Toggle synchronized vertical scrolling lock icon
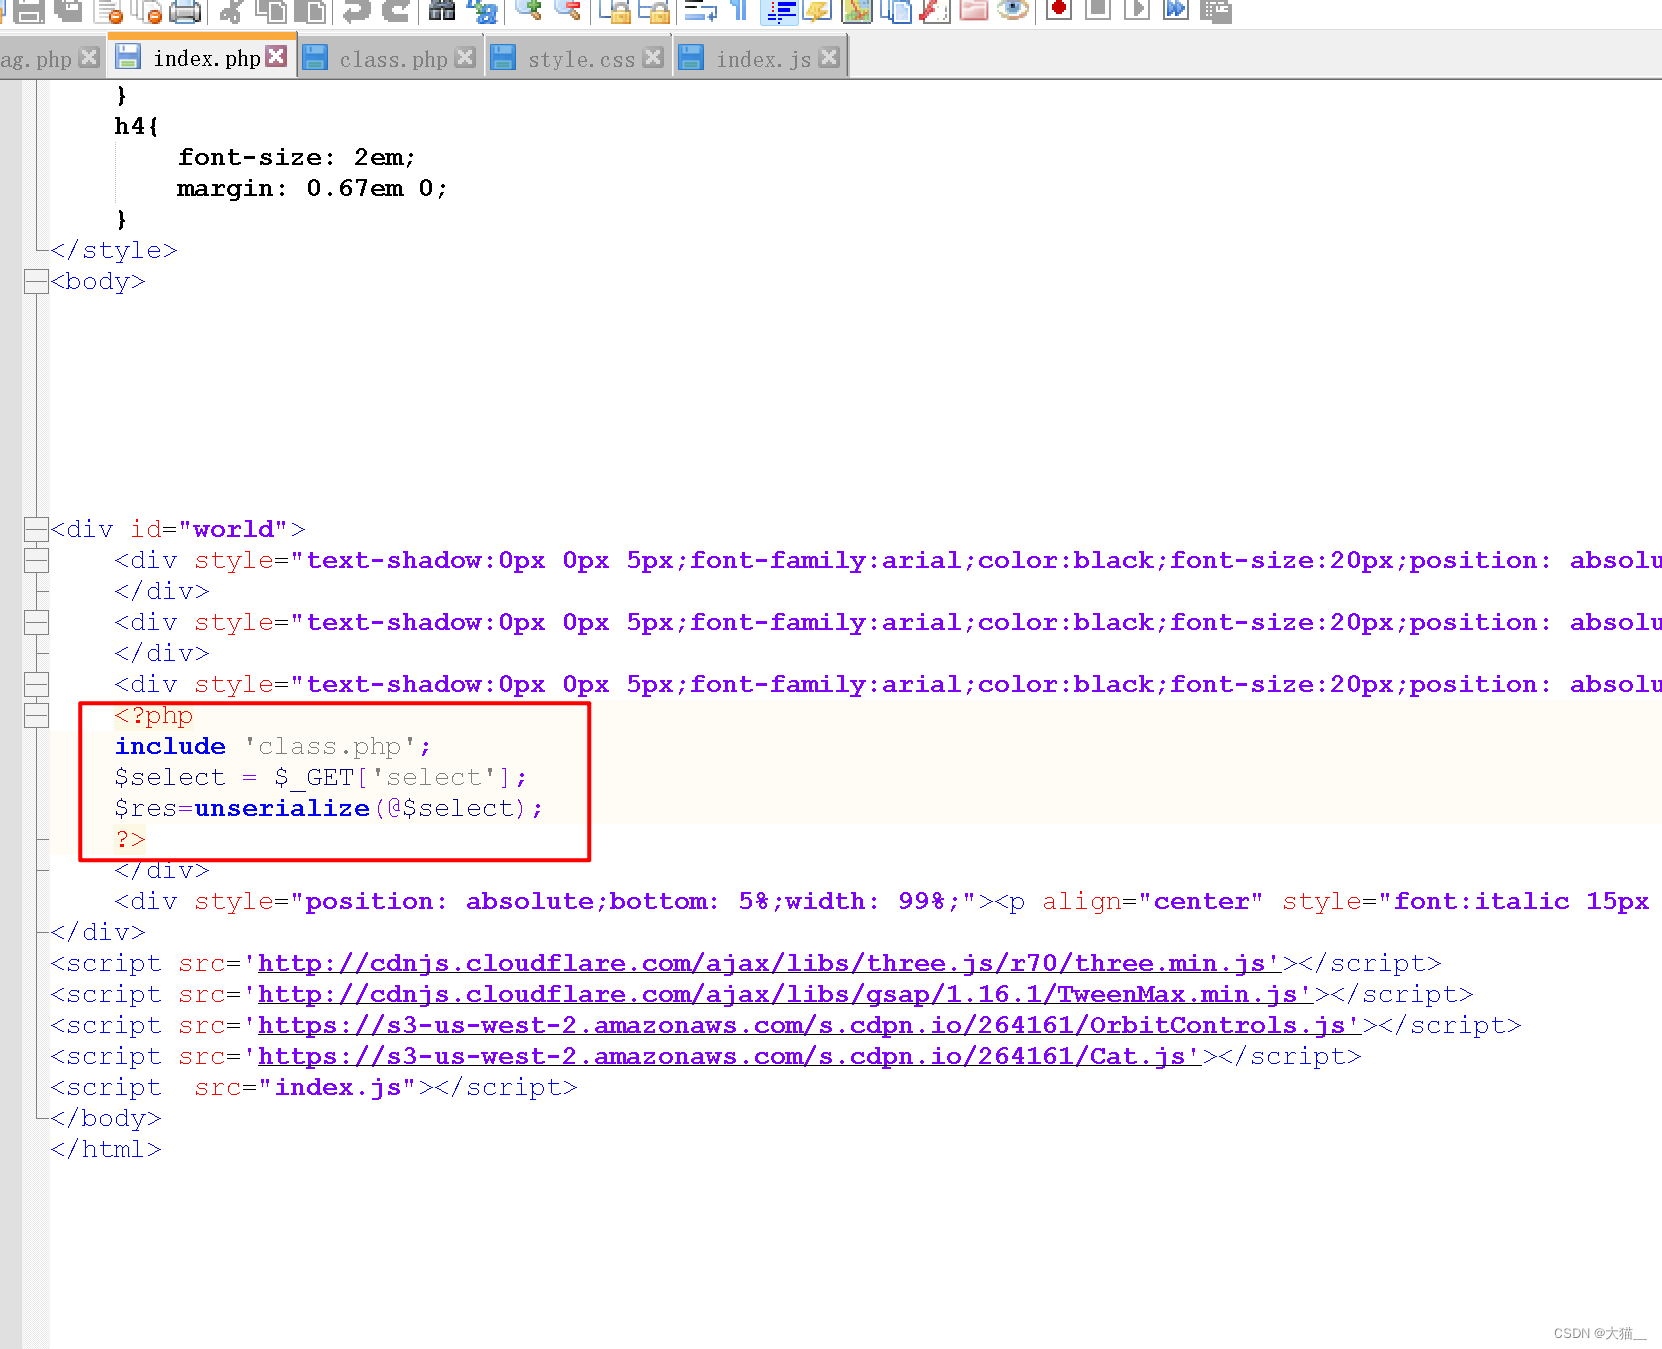Viewport: 1662px width, 1349px height. click(x=616, y=11)
